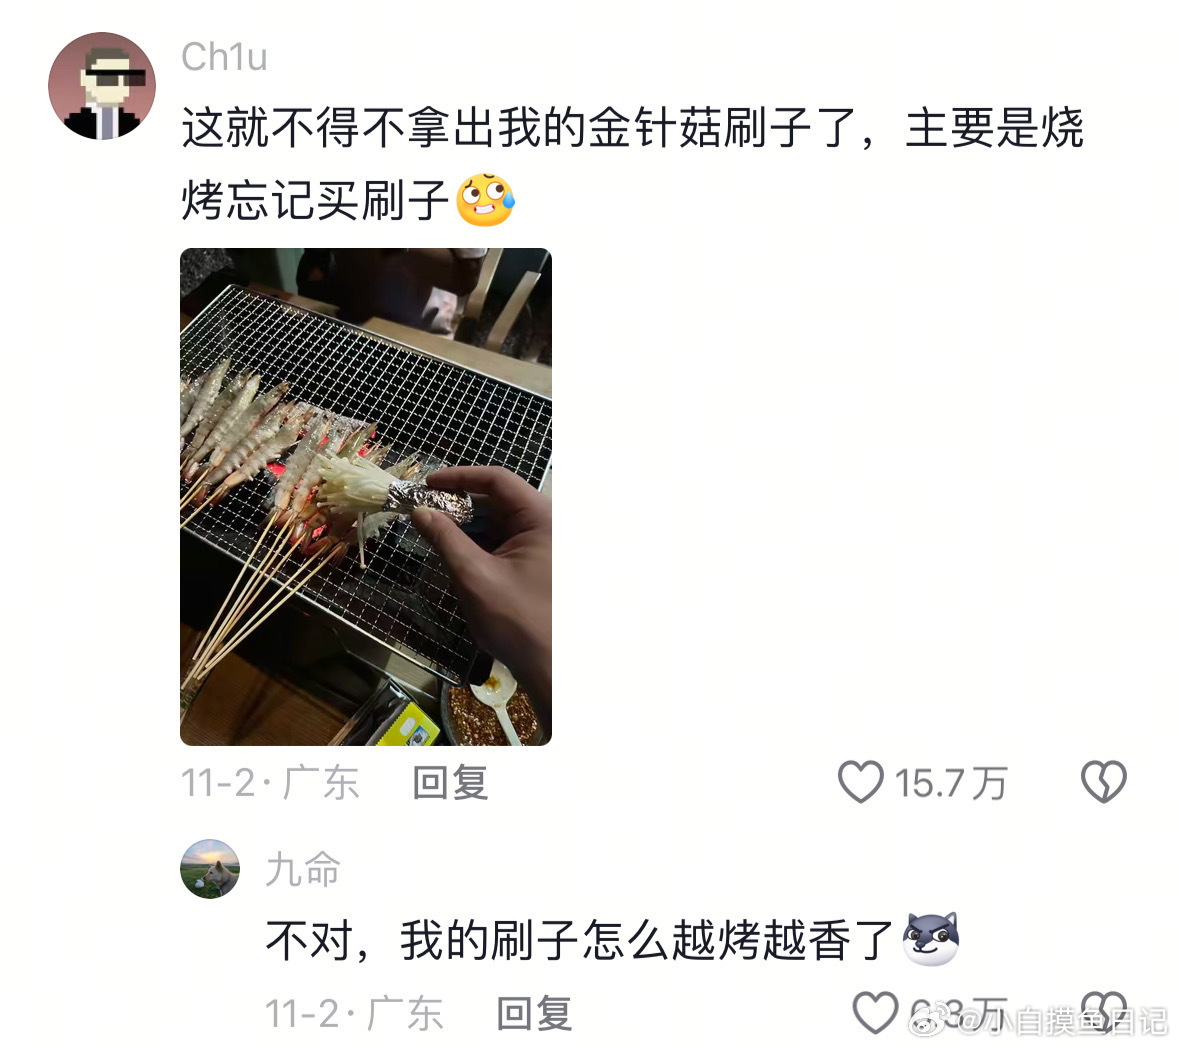Like 九命's reply with the heart icon
This screenshot has height=1049, width=1179.
(x=874, y=1012)
